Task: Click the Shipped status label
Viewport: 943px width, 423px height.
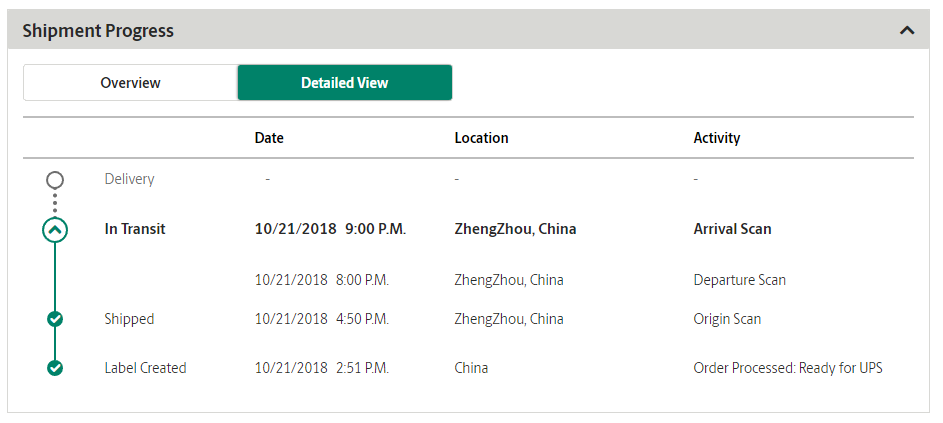Action: click(x=129, y=319)
